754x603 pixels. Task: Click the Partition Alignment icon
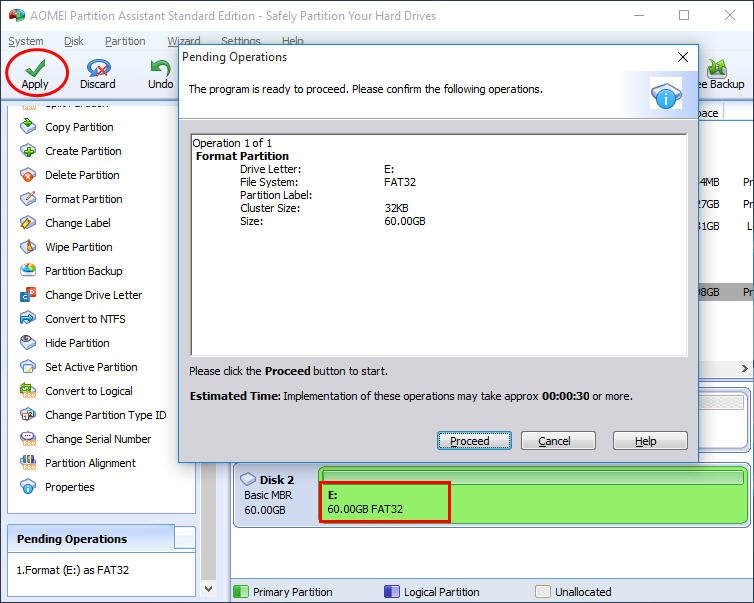(x=28, y=463)
